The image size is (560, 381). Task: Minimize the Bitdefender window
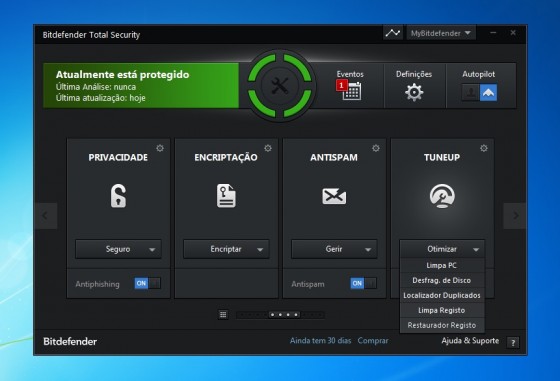coord(493,33)
